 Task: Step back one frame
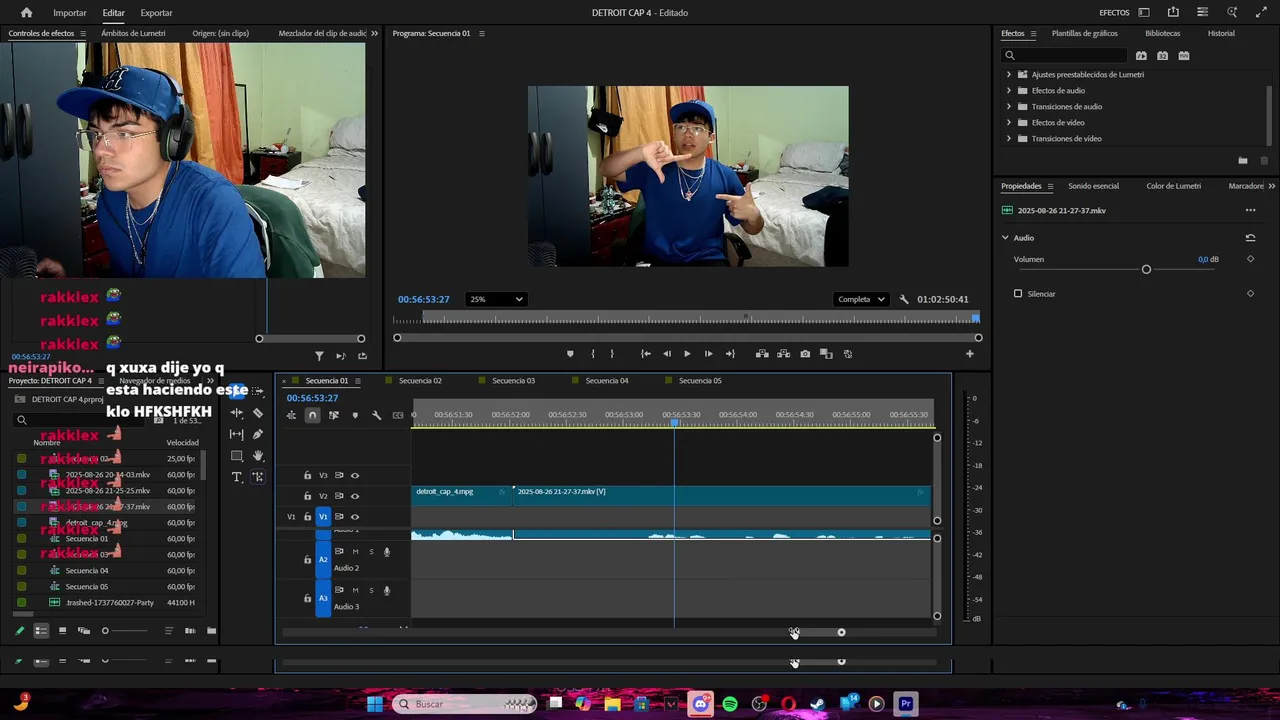tap(667, 354)
